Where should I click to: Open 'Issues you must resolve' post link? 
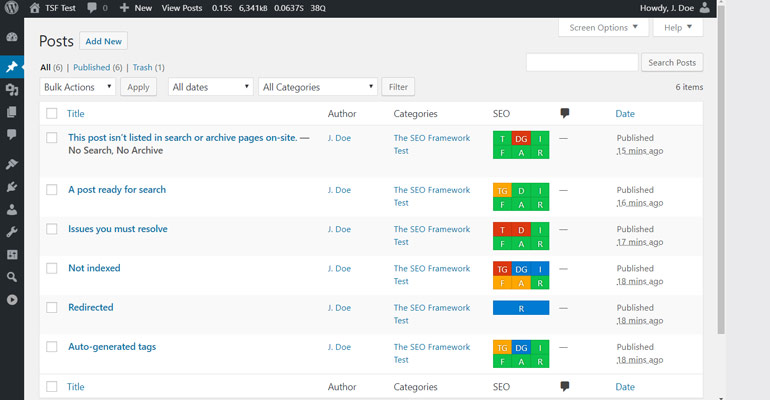pos(117,229)
